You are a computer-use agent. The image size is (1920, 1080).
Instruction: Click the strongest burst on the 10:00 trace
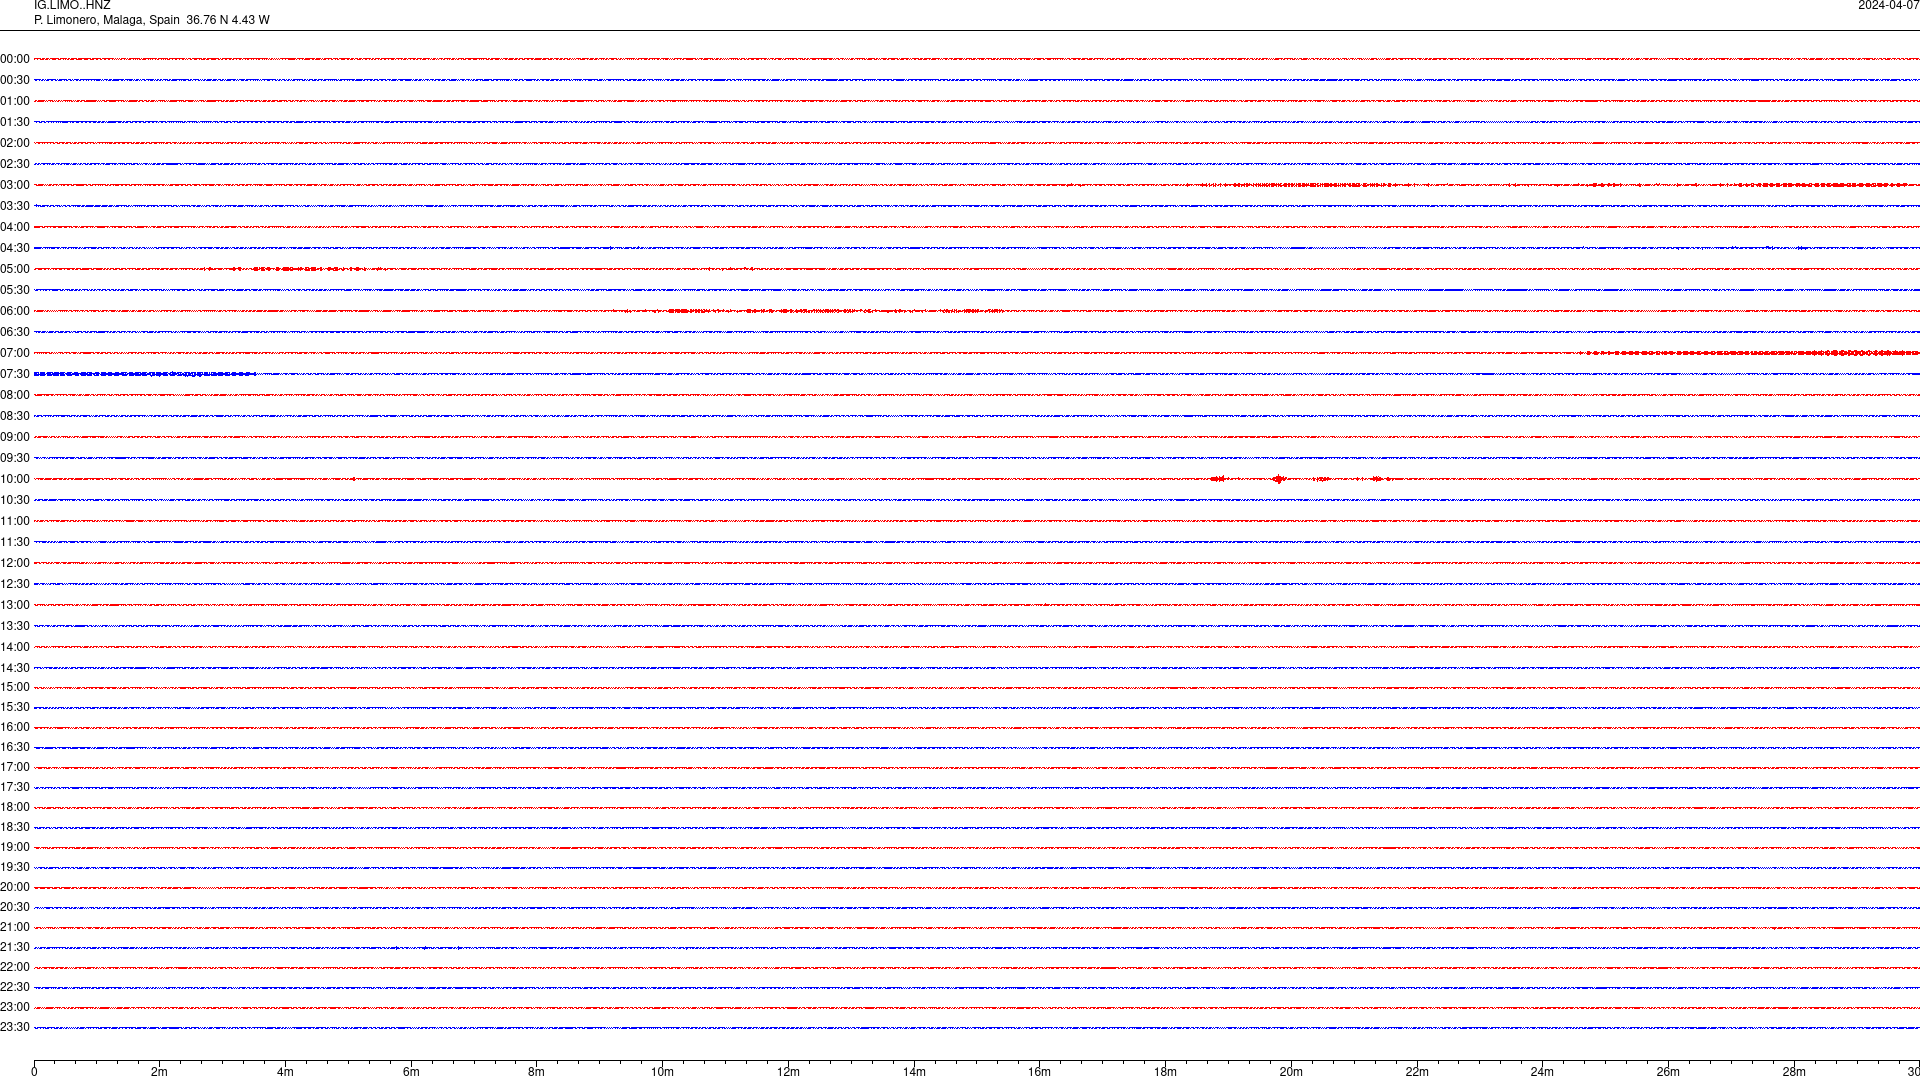[x=1278, y=479]
